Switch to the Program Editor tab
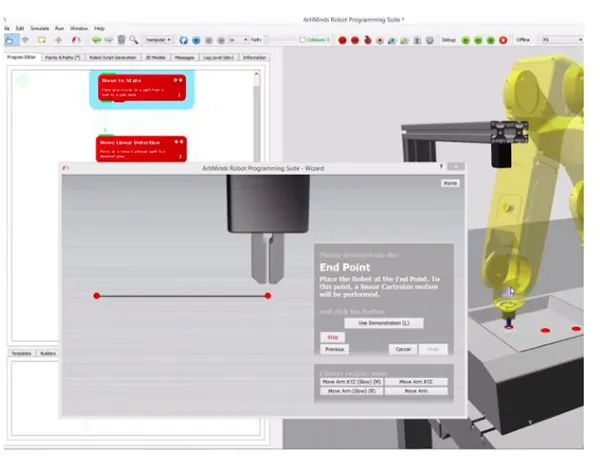Image resolution: width=600 pixels, height=460 pixels. click(21, 57)
